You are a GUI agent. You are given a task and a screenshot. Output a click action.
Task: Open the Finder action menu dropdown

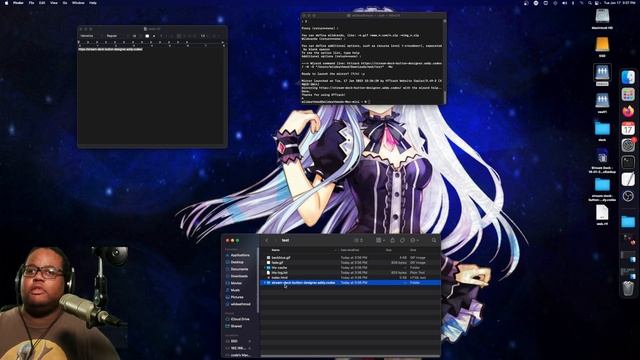(415, 240)
